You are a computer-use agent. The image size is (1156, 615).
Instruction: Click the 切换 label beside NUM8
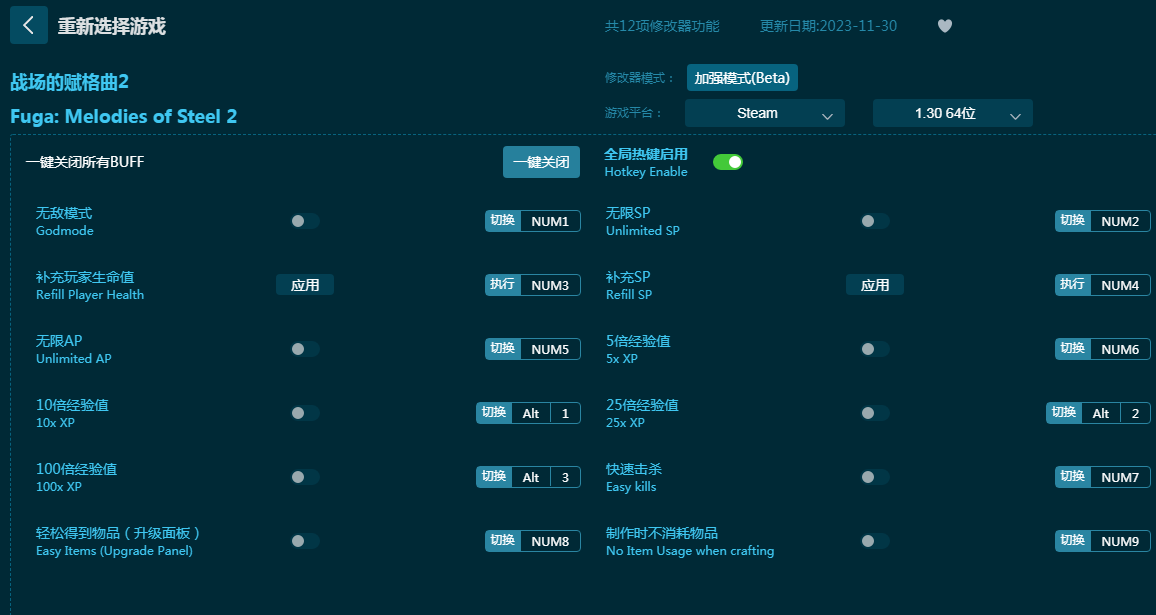[x=503, y=541]
